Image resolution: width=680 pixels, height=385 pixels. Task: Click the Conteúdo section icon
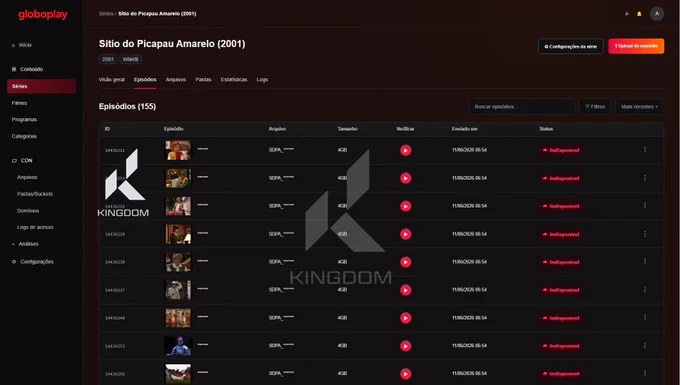coord(14,69)
